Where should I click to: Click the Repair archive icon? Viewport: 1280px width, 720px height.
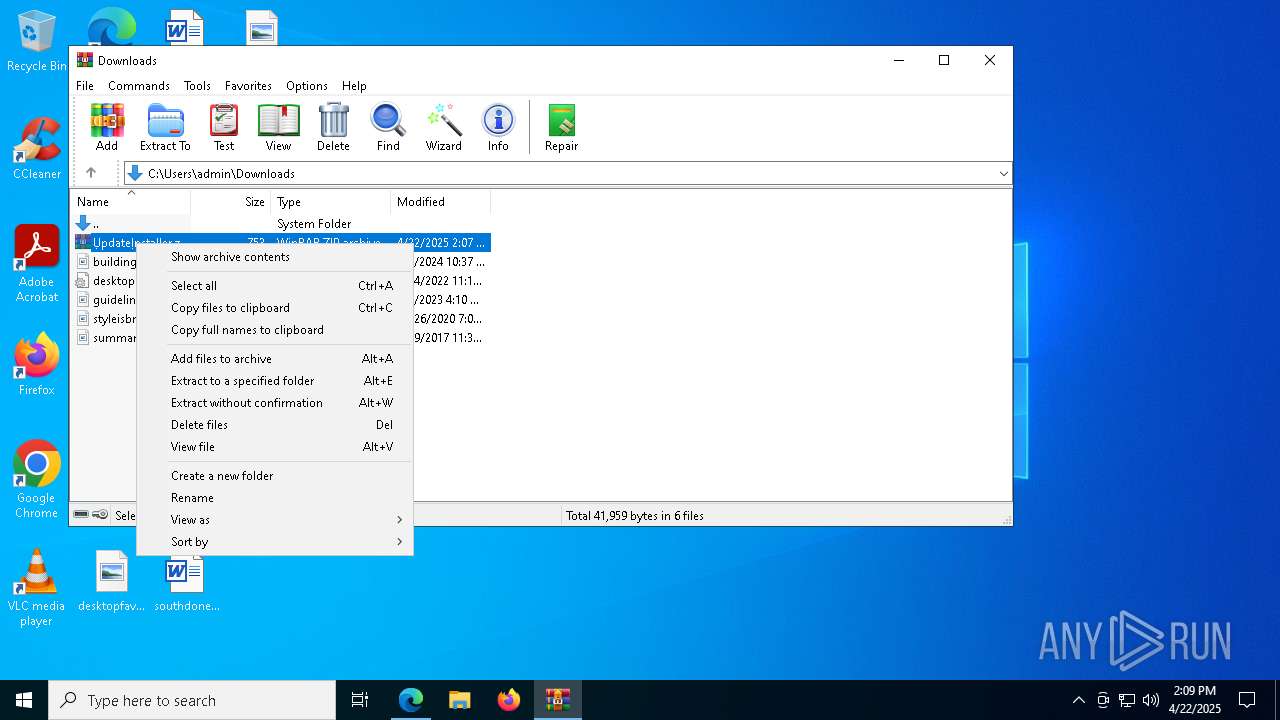(561, 127)
